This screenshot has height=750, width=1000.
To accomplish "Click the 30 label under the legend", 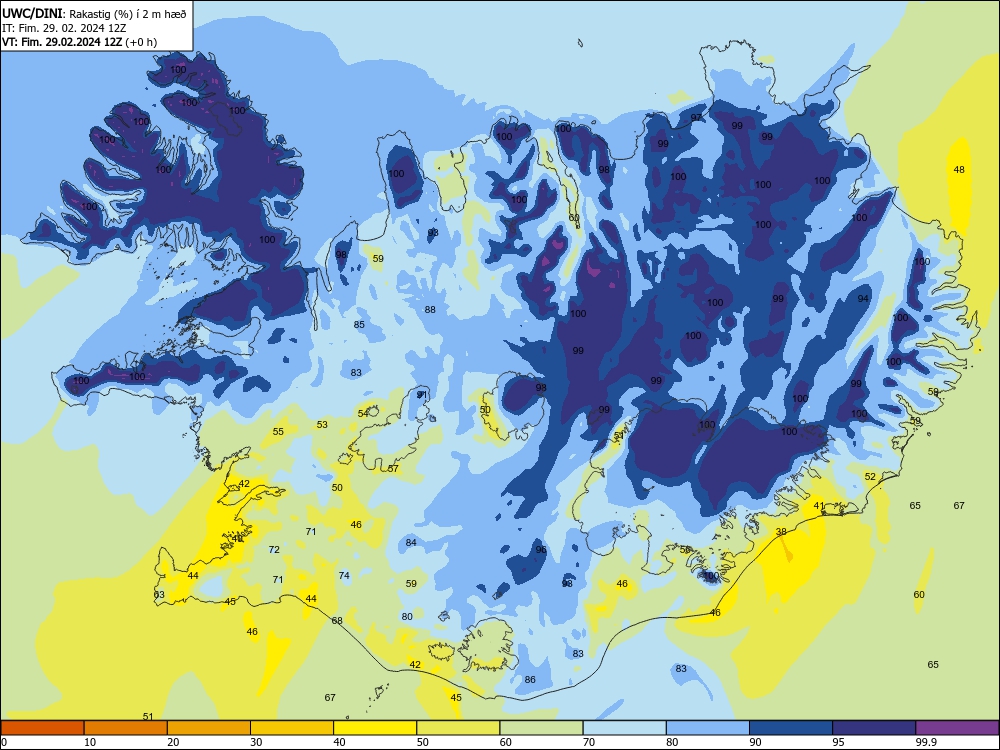I will pyautogui.click(x=256, y=742).
